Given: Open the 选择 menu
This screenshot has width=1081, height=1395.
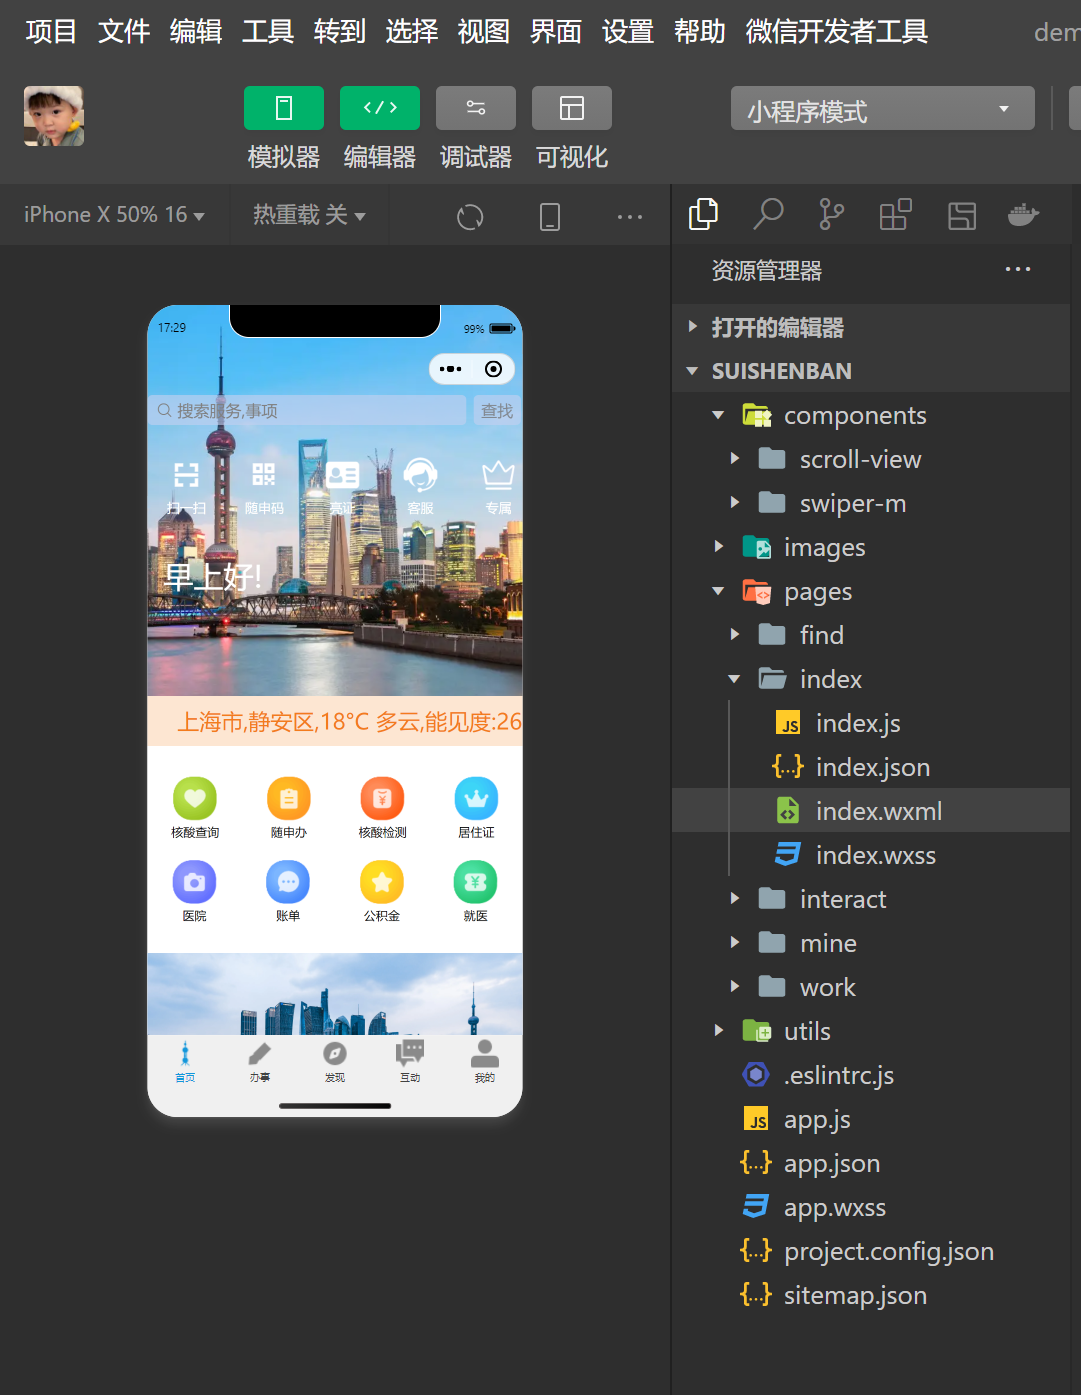Looking at the screenshot, I should click(x=412, y=31).
